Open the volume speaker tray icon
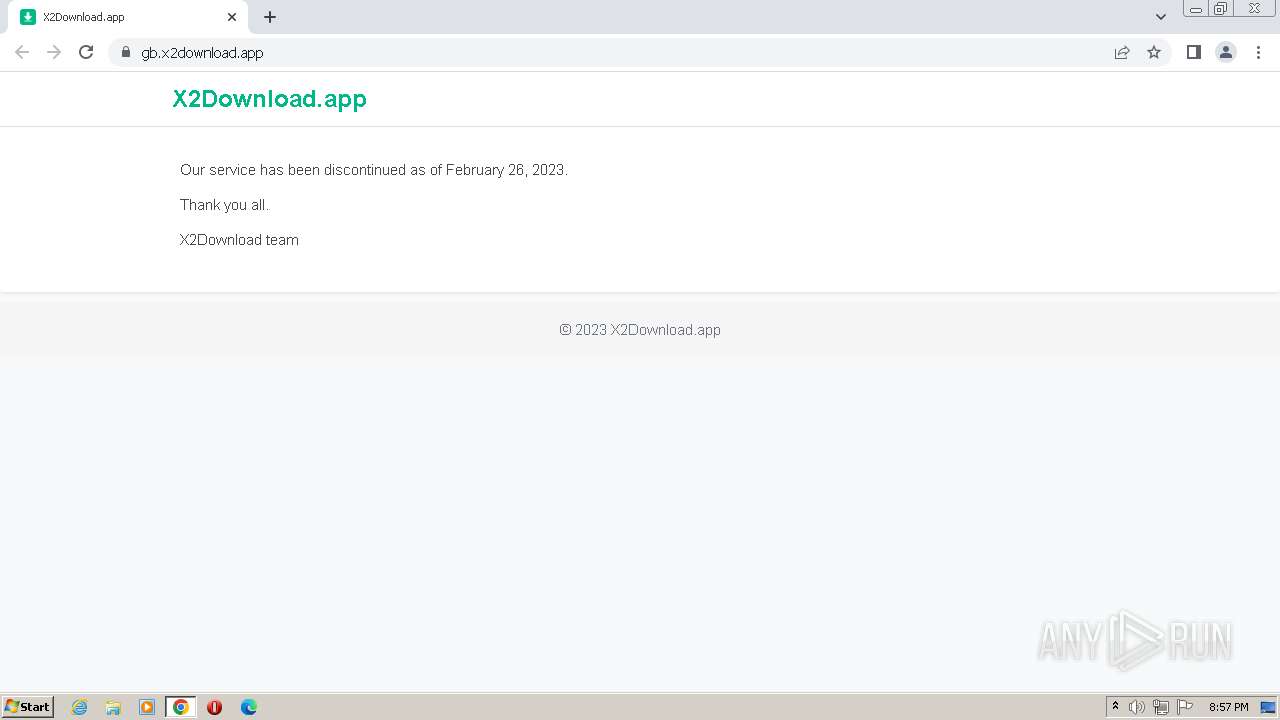The image size is (1280, 720). tap(1137, 707)
